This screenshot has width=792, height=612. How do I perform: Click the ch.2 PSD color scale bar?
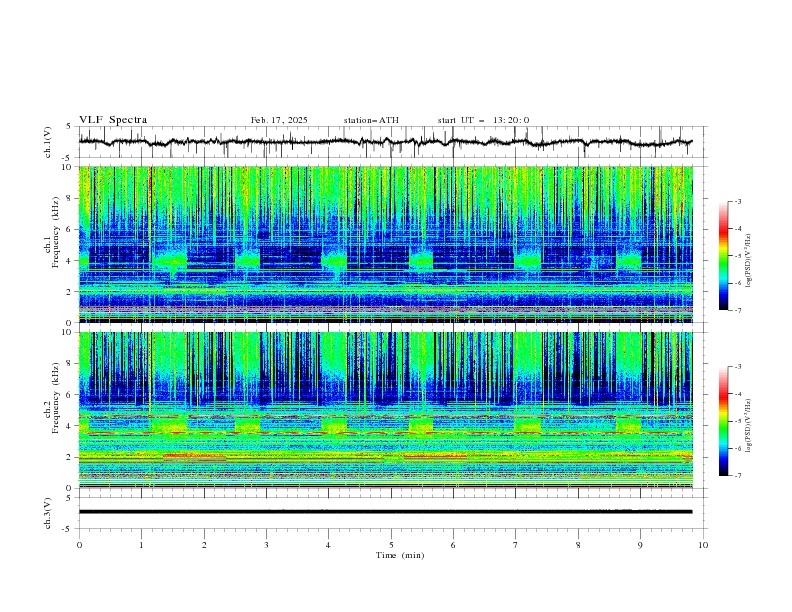point(723,421)
